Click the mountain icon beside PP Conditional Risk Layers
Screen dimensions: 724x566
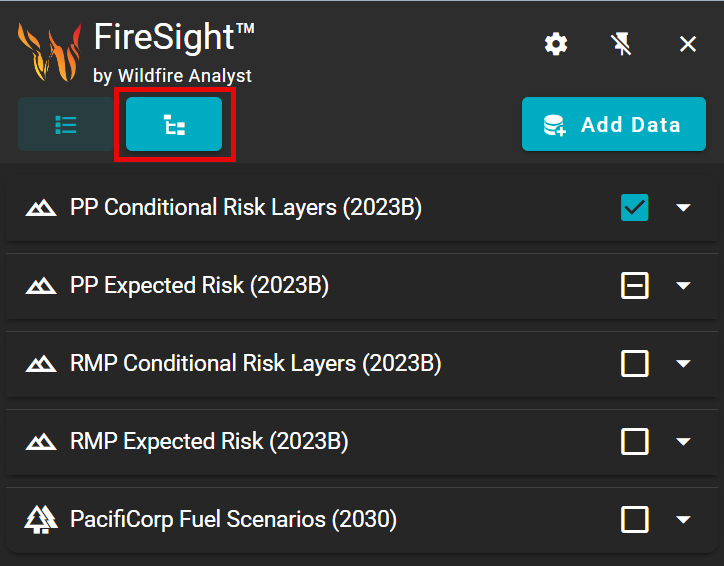[x=41, y=208]
